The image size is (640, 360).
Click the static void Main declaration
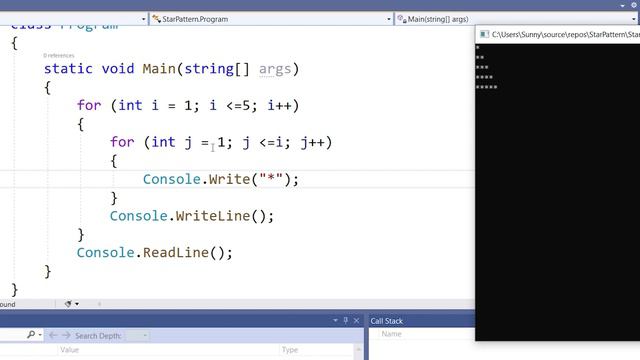click(x=171, y=69)
